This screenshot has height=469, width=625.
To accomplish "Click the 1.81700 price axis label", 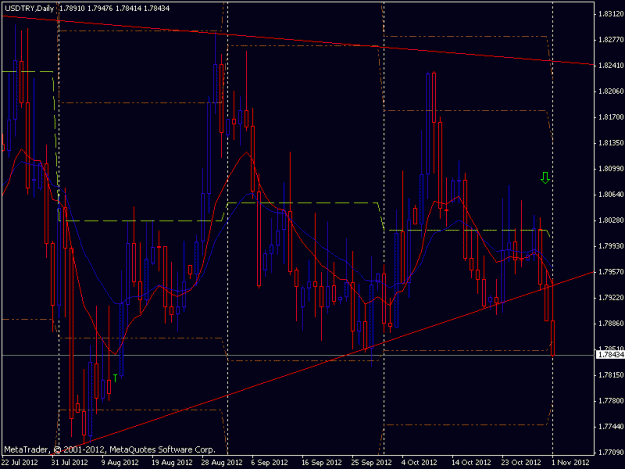I will point(611,117).
